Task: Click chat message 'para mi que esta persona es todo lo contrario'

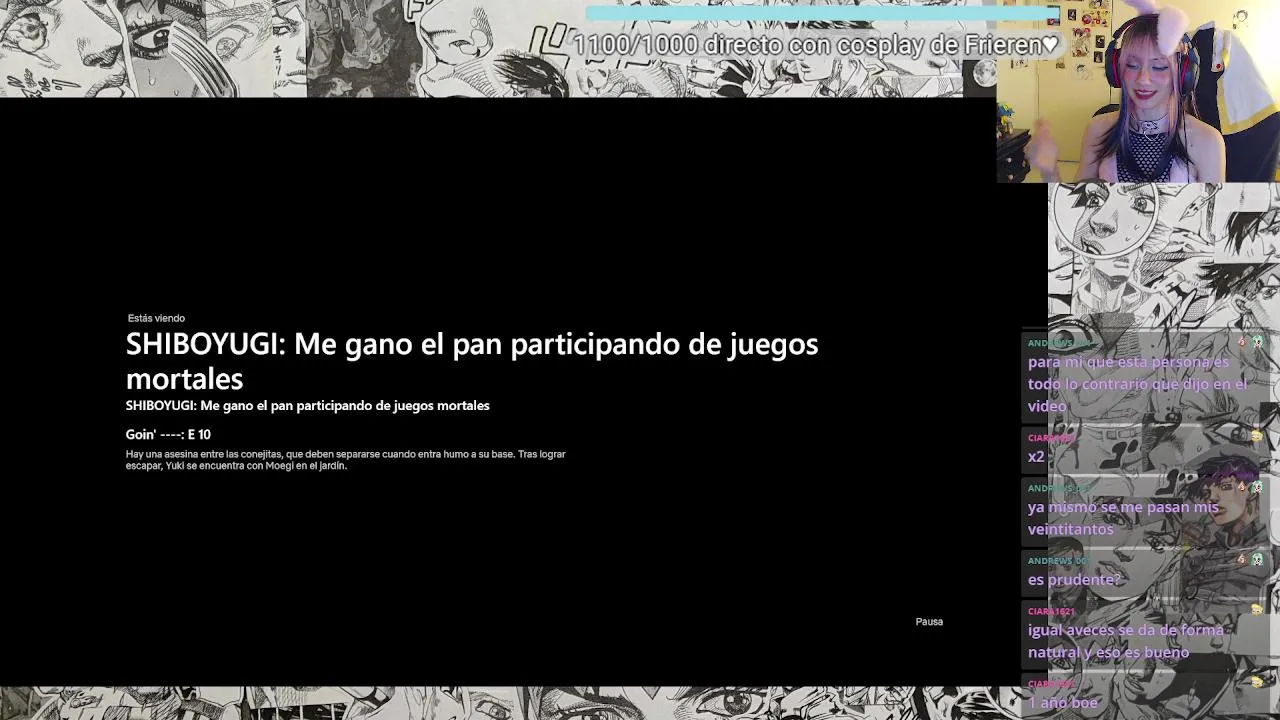Action: pos(1137,384)
